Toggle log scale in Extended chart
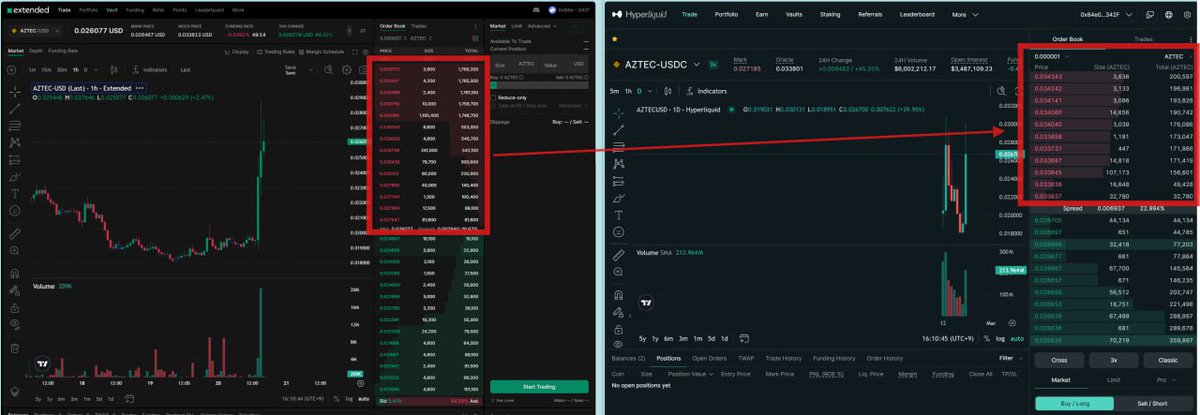The image size is (1200, 415). point(348,399)
